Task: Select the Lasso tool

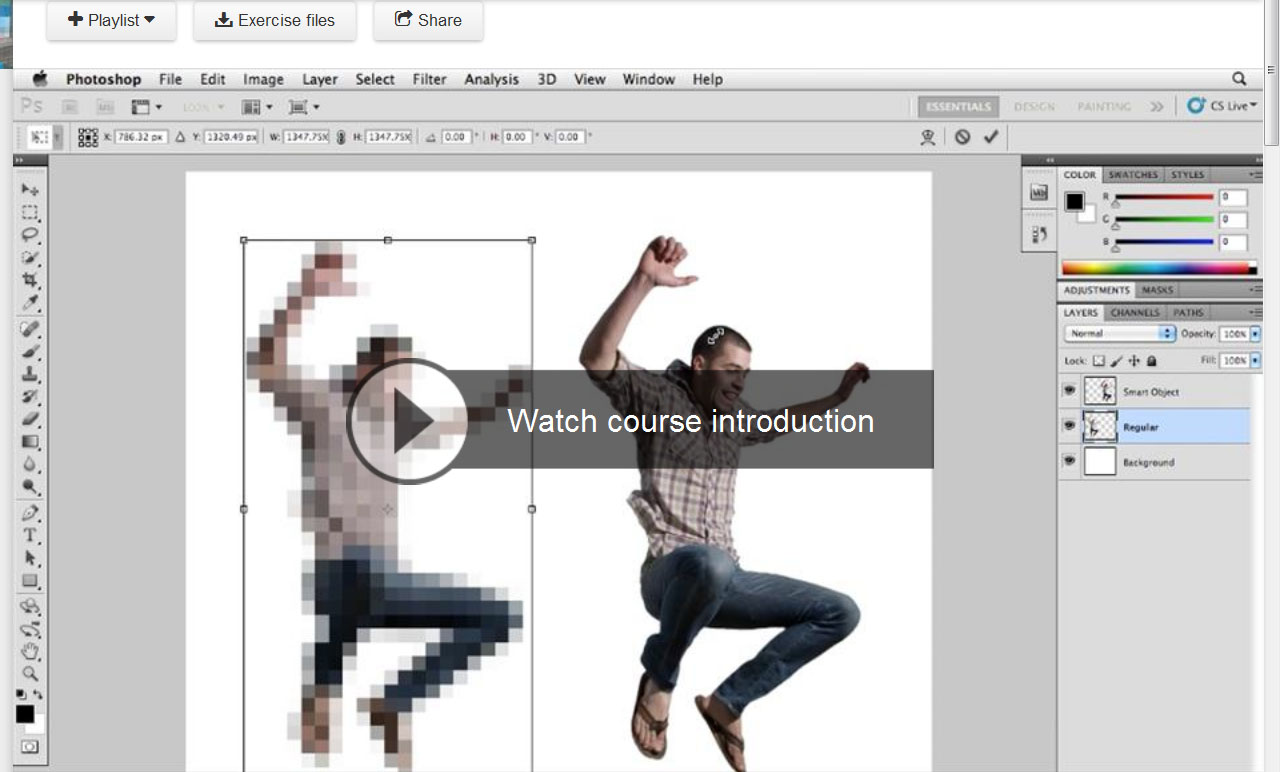Action: pyautogui.click(x=30, y=236)
